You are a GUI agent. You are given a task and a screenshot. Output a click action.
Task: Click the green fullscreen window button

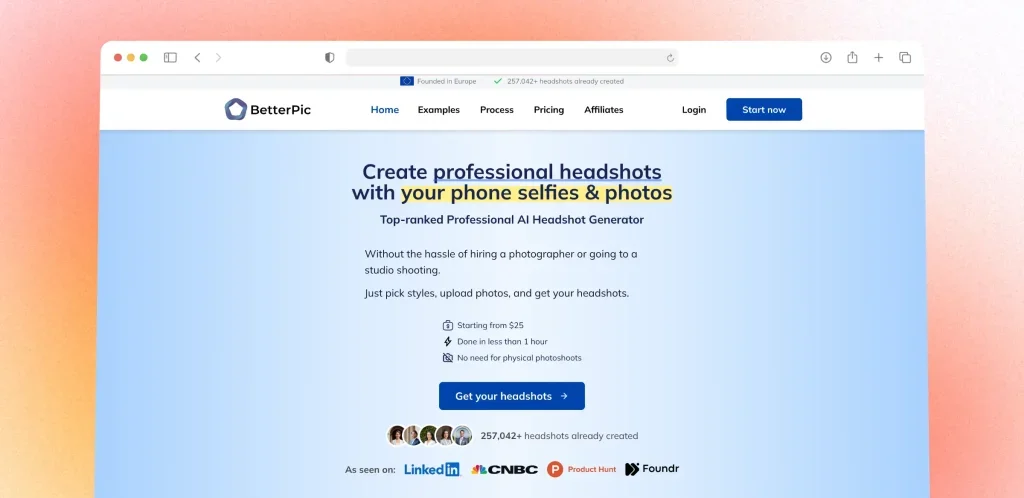[144, 57]
